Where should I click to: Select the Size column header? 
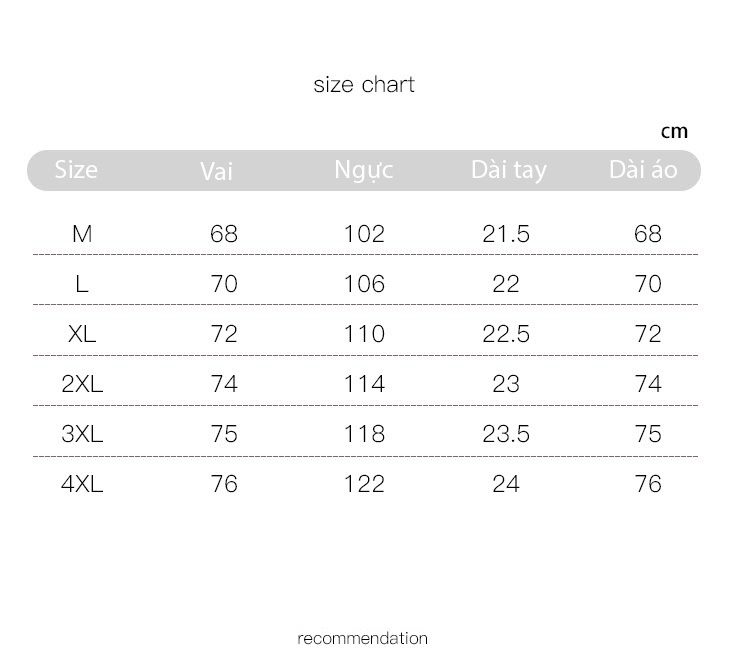(x=76, y=169)
